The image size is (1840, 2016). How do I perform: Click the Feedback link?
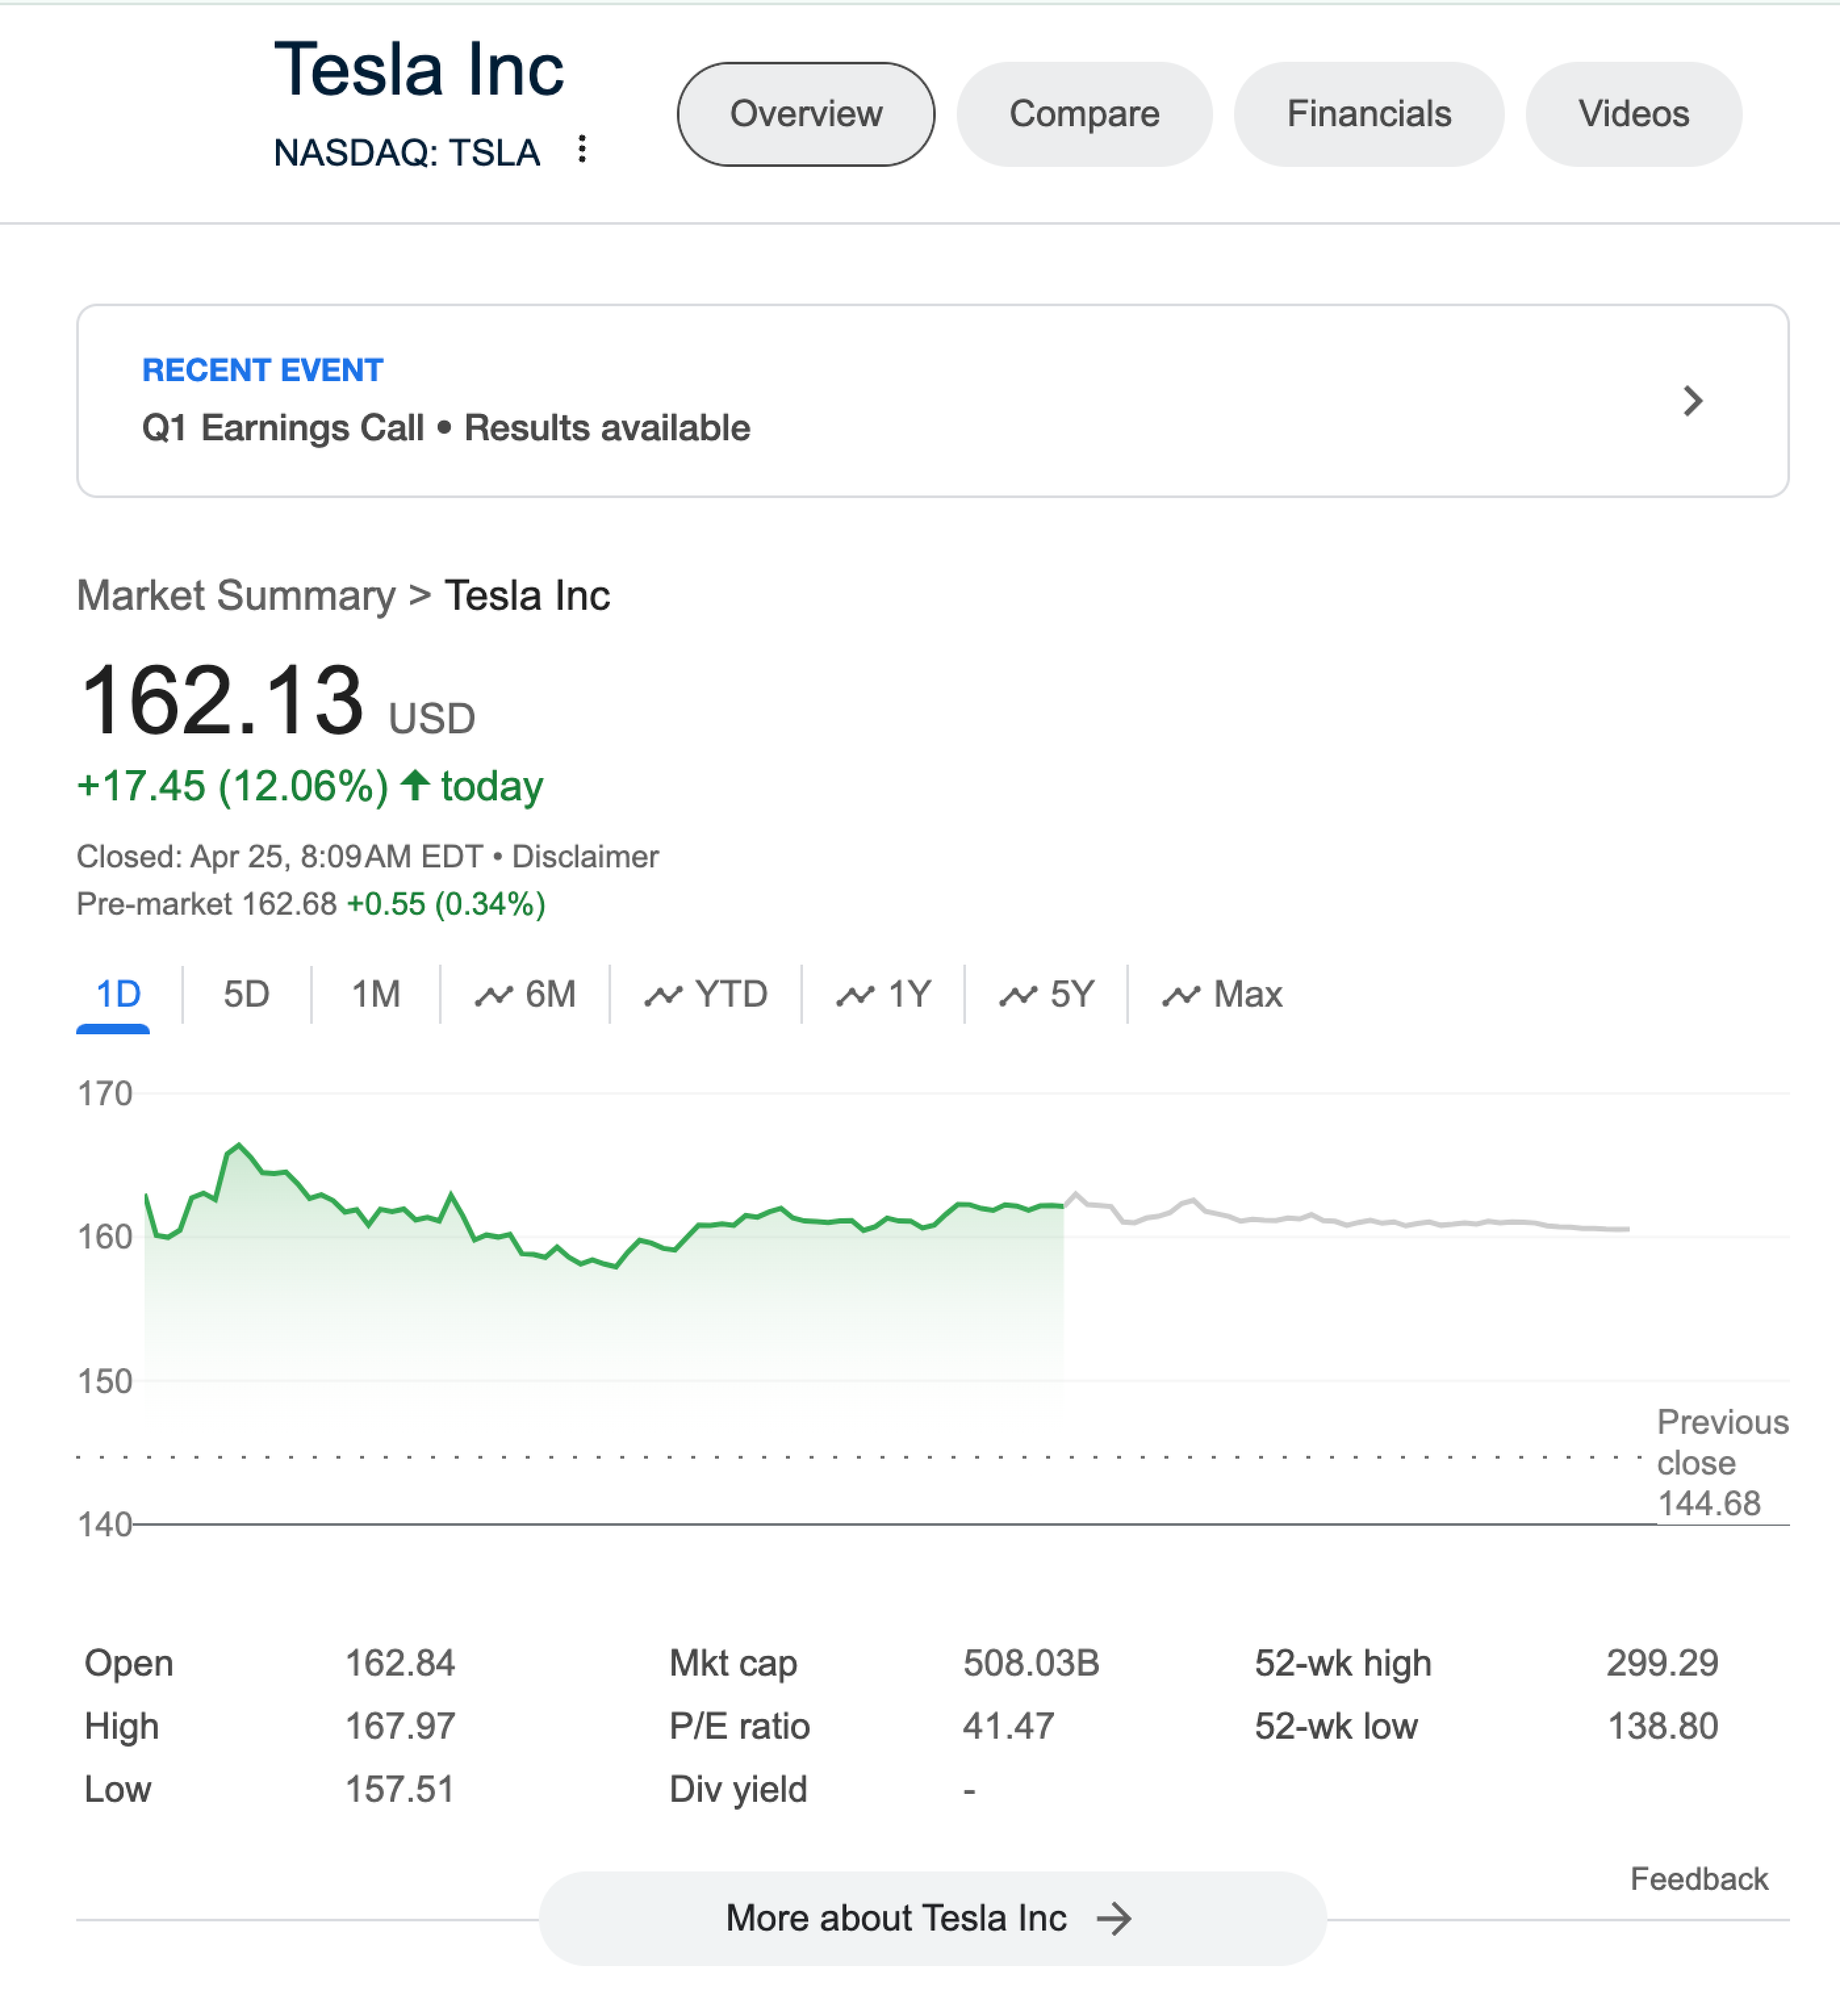tap(1698, 1879)
